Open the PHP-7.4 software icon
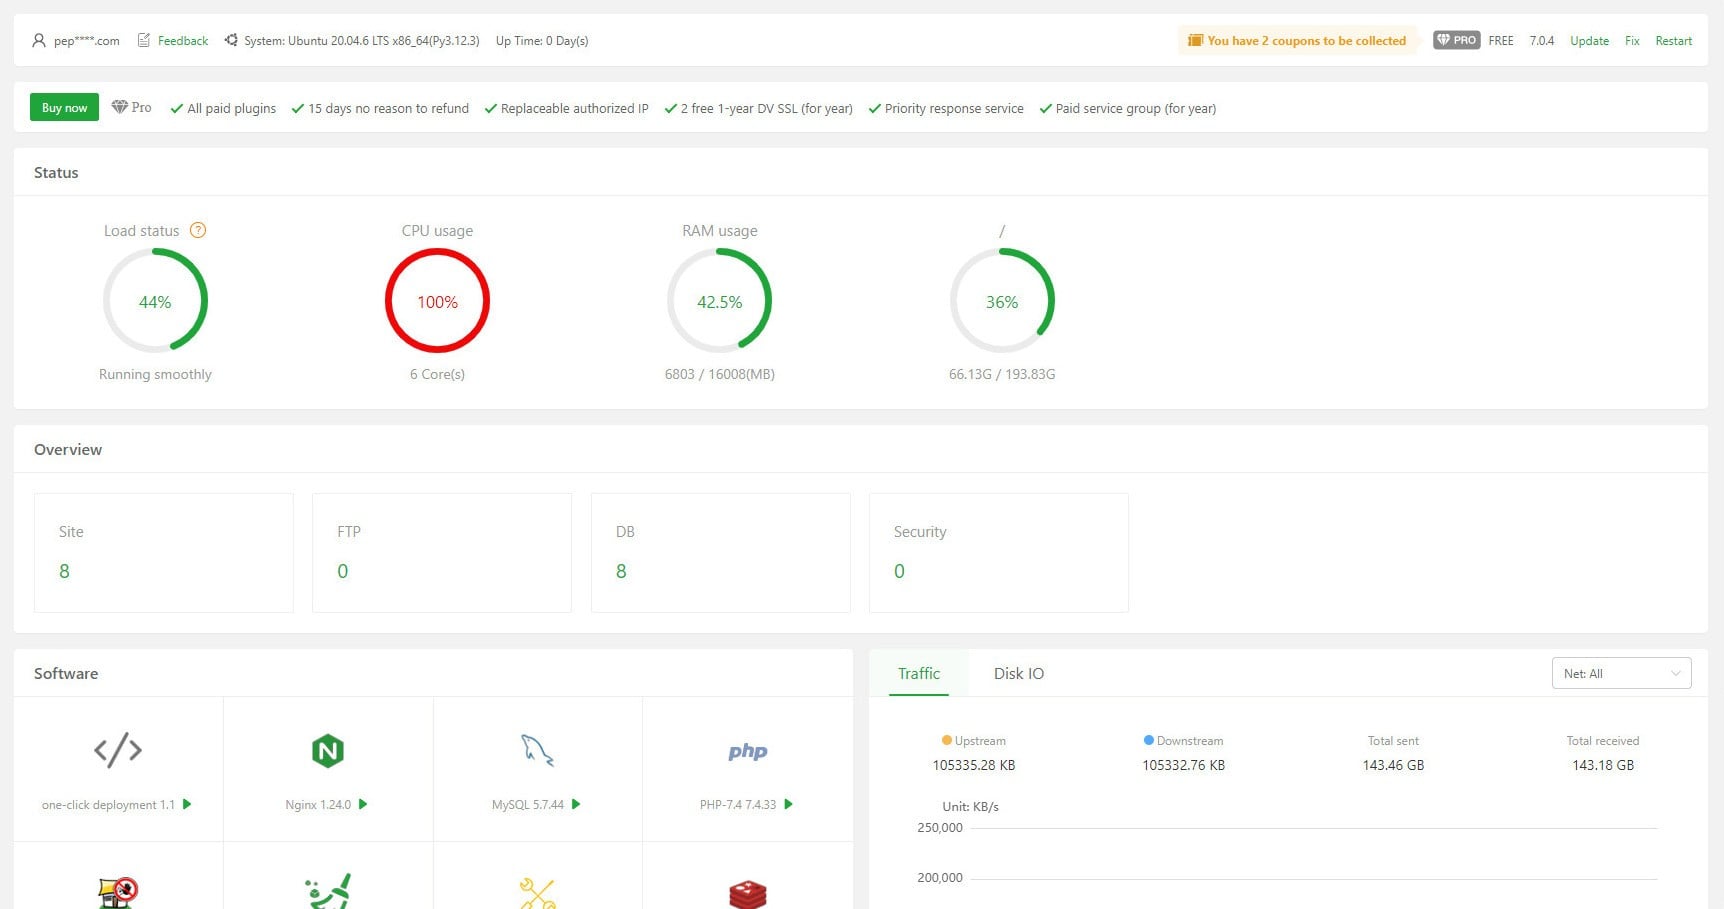The height and width of the screenshot is (909, 1724). click(x=747, y=751)
